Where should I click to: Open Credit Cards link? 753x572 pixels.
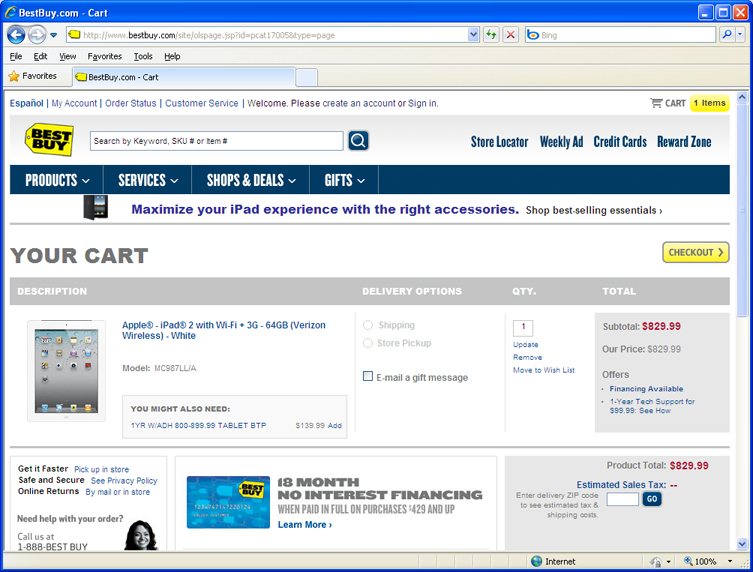[x=620, y=142]
